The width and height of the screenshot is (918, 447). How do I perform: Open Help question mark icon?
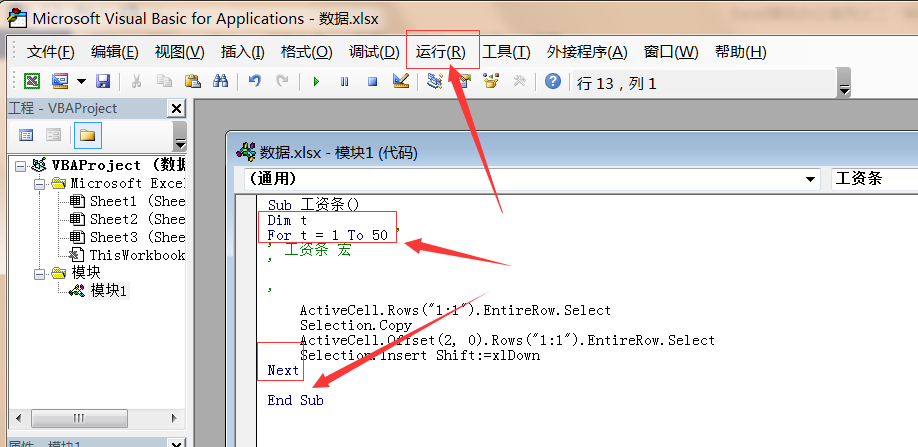coord(553,81)
